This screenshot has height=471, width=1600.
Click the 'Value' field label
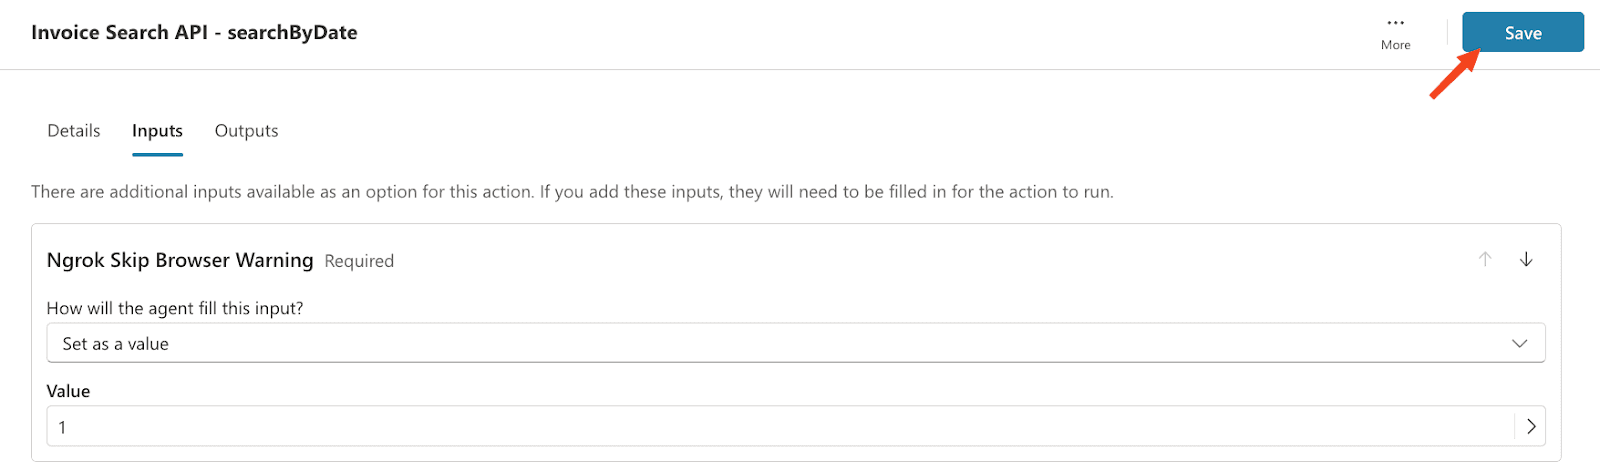(x=68, y=391)
